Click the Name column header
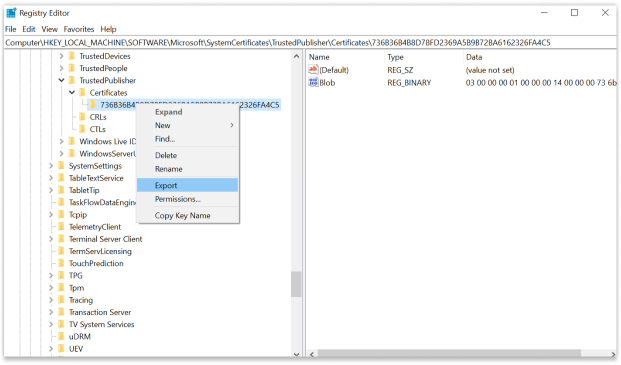Viewport: 621px width, 365px height. [x=345, y=57]
